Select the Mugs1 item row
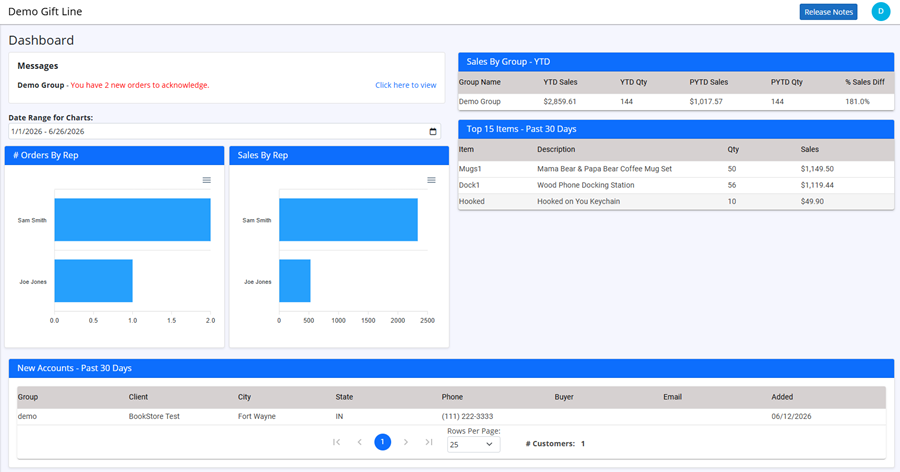 676,169
